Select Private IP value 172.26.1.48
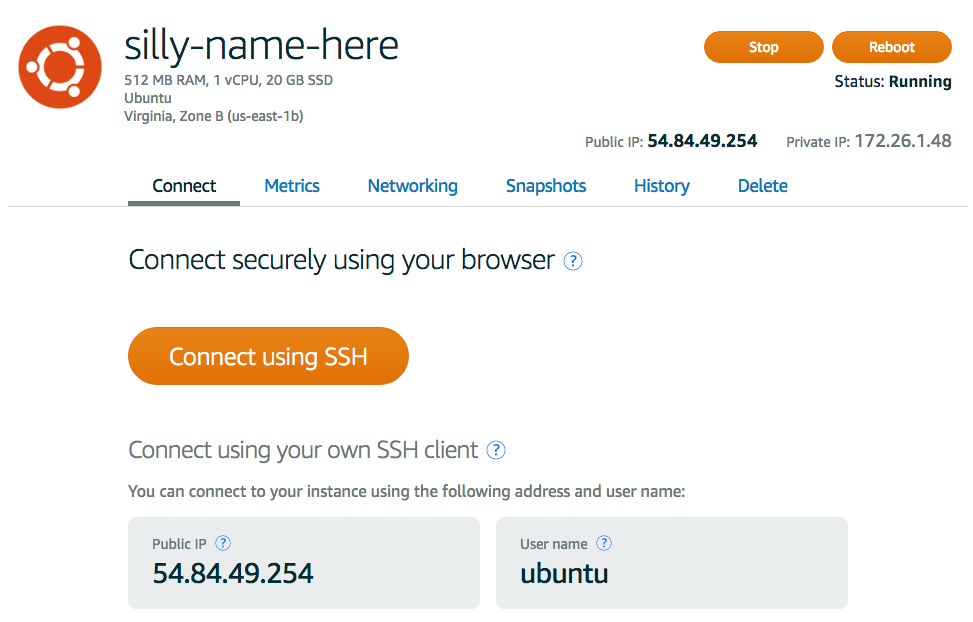Image resolution: width=973 pixels, height=622 pixels. [903, 142]
